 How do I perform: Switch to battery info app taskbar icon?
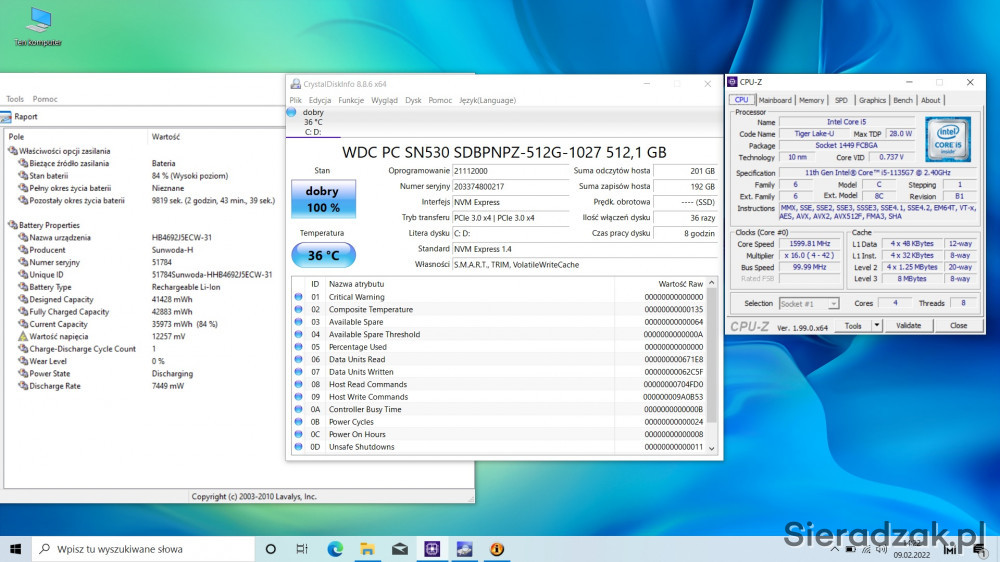point(497,549)
